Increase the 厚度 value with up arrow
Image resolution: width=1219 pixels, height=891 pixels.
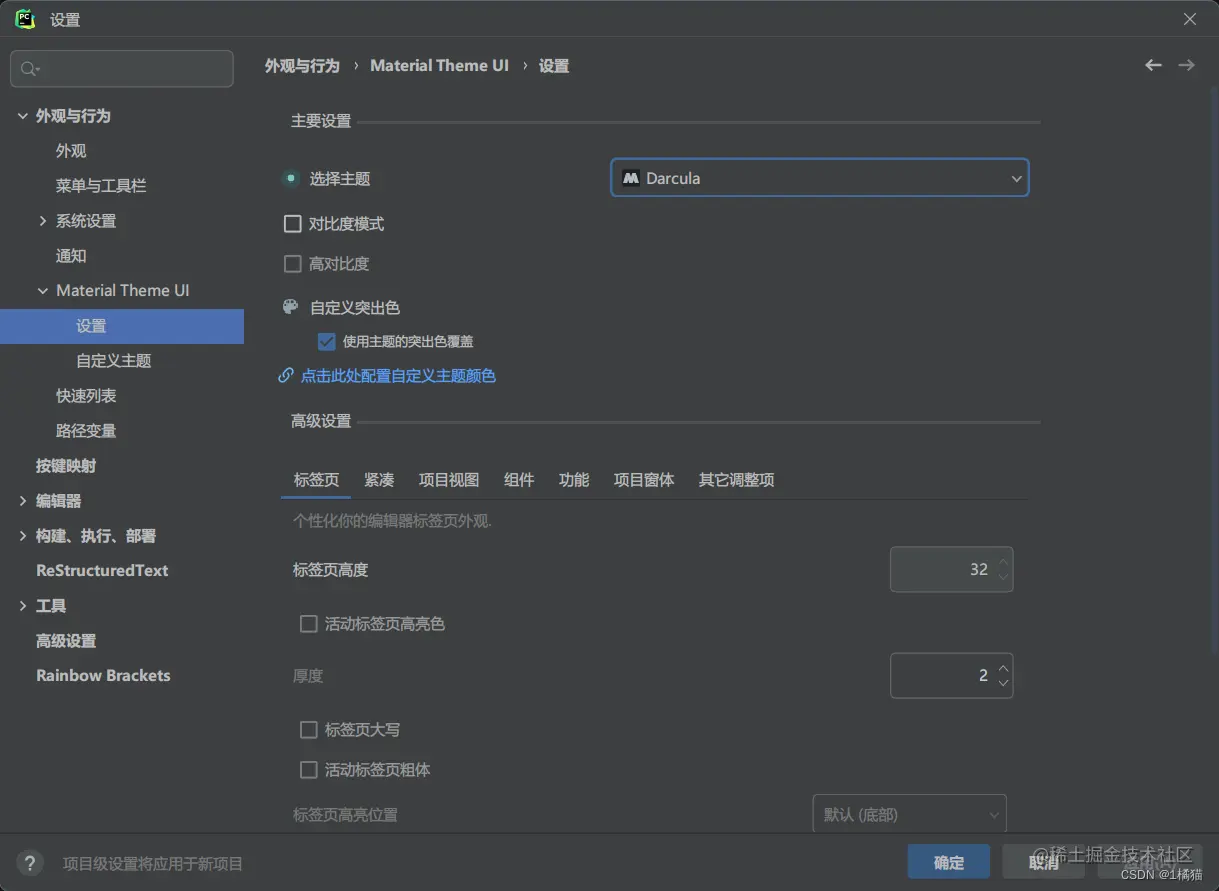point(1004,666)
